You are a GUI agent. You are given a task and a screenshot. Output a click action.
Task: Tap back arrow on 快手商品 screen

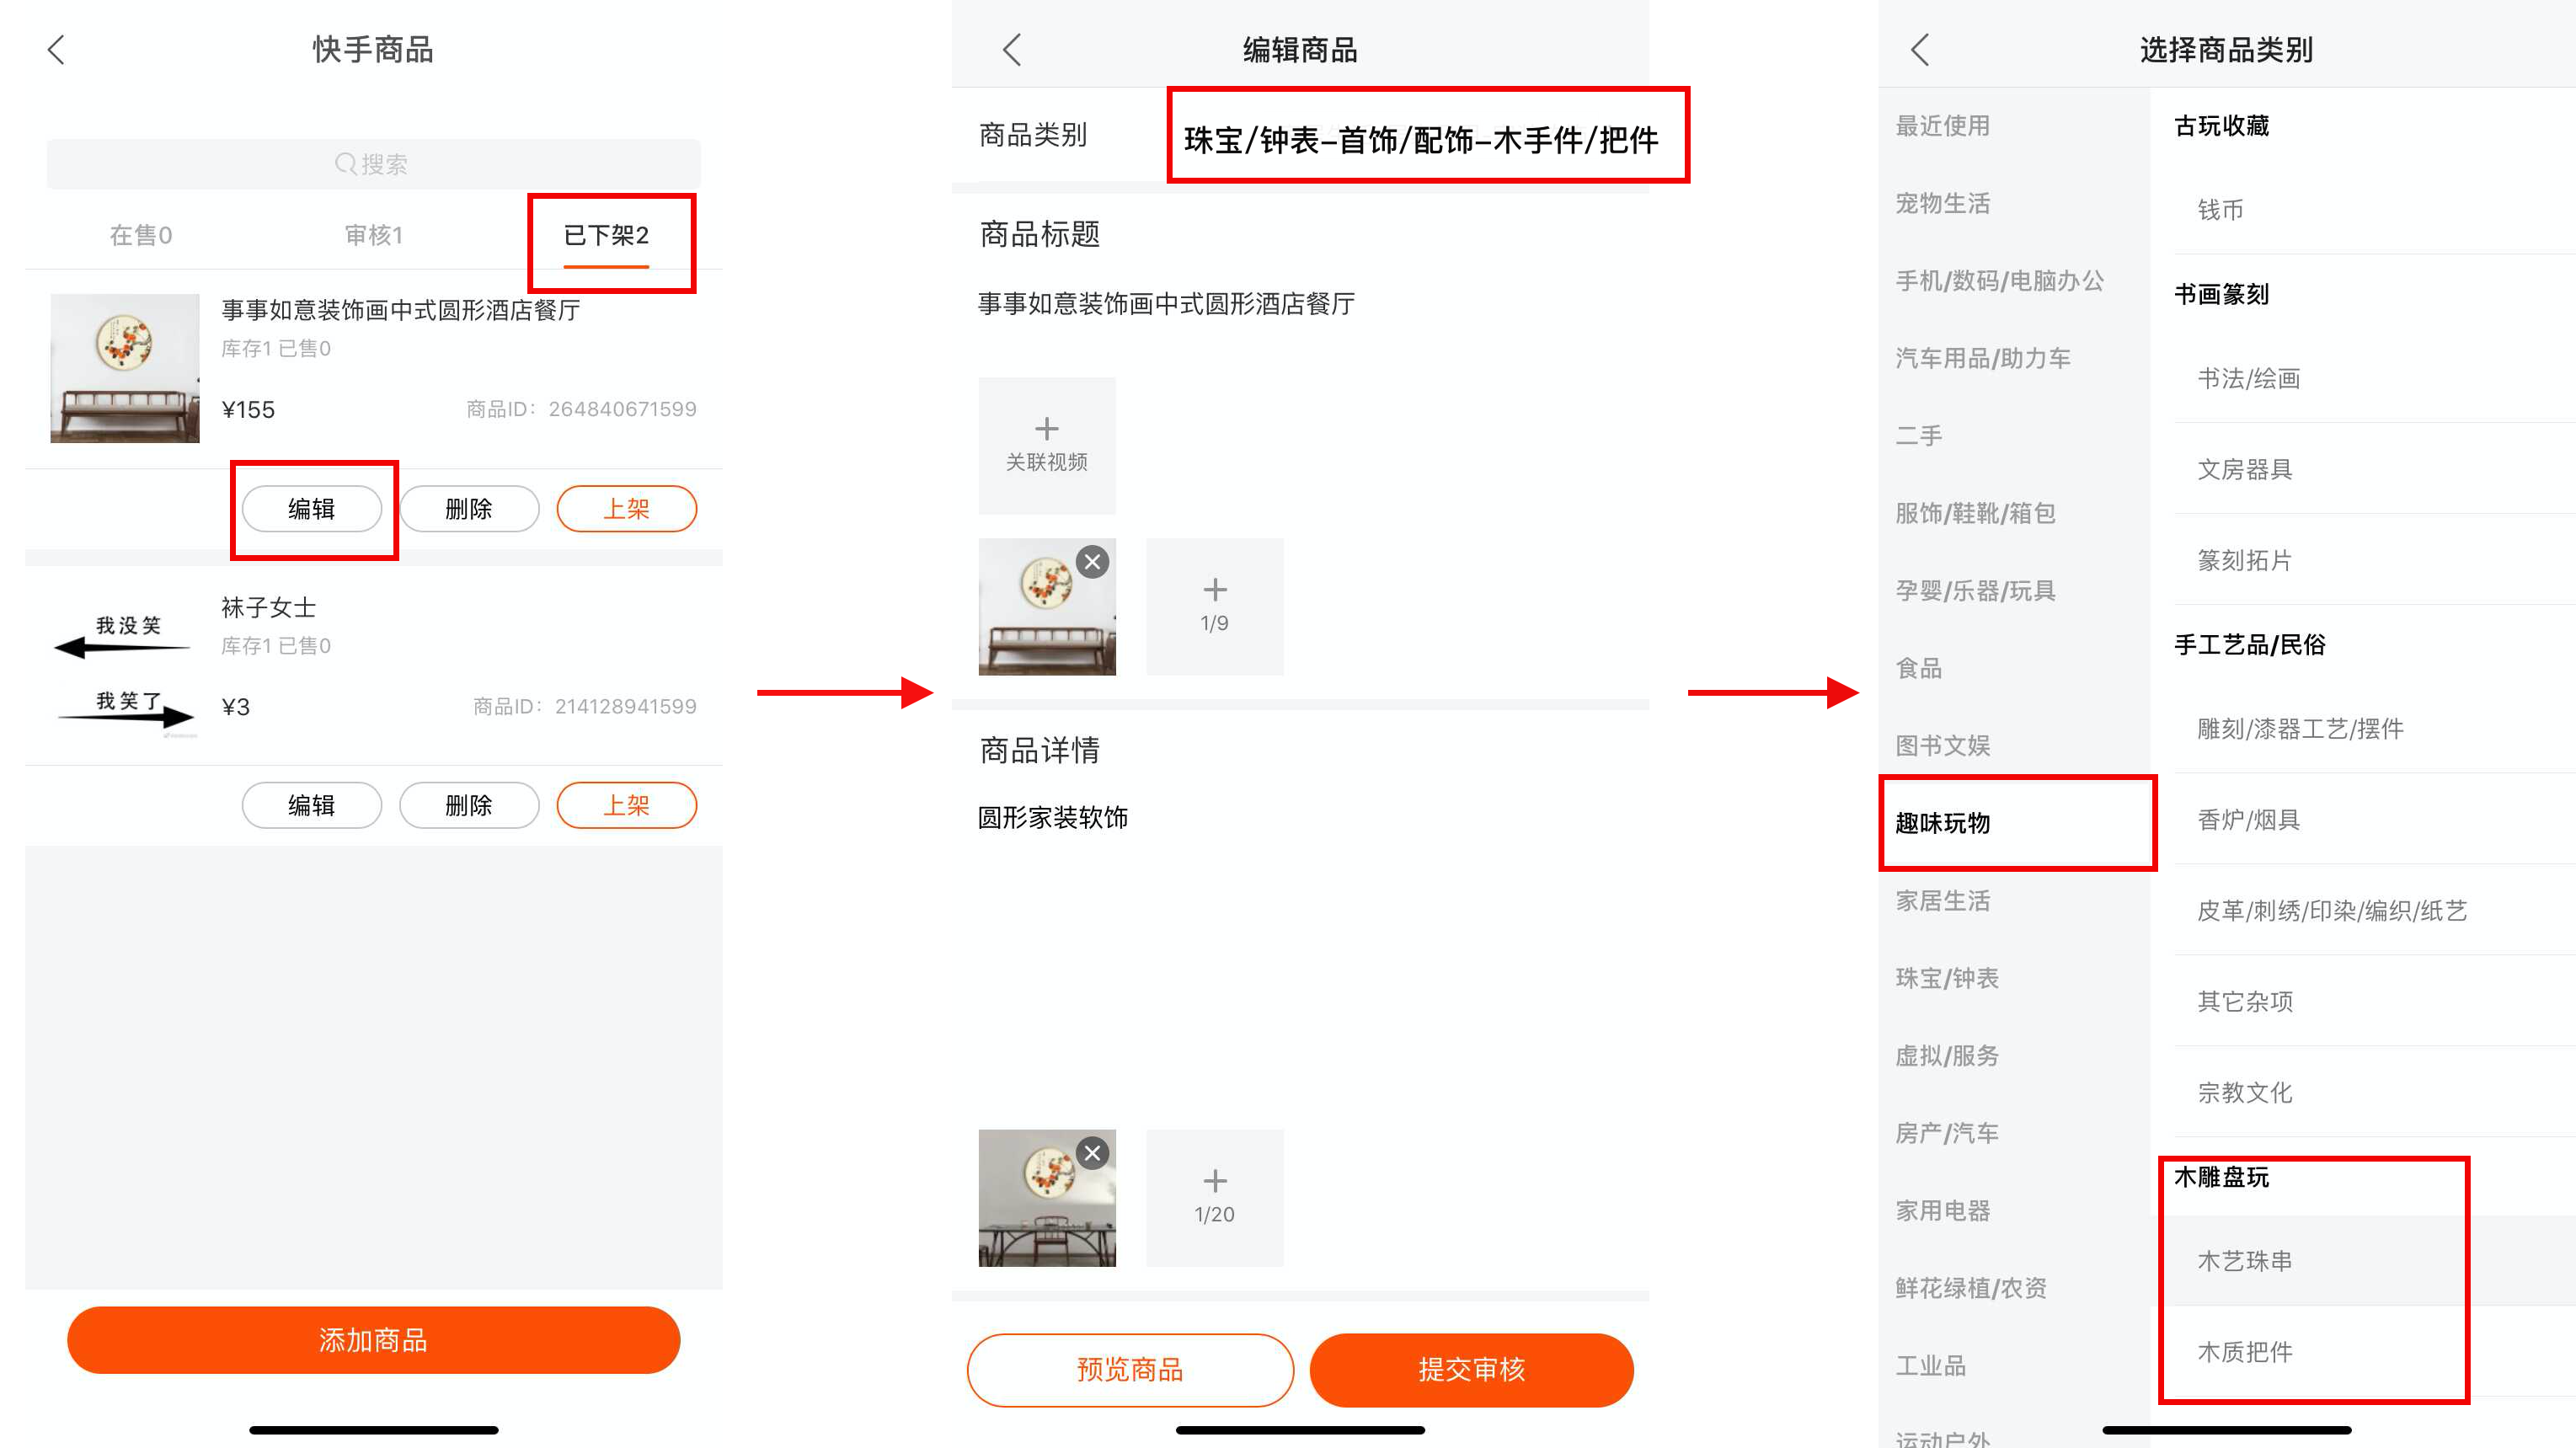click(56, 50)
